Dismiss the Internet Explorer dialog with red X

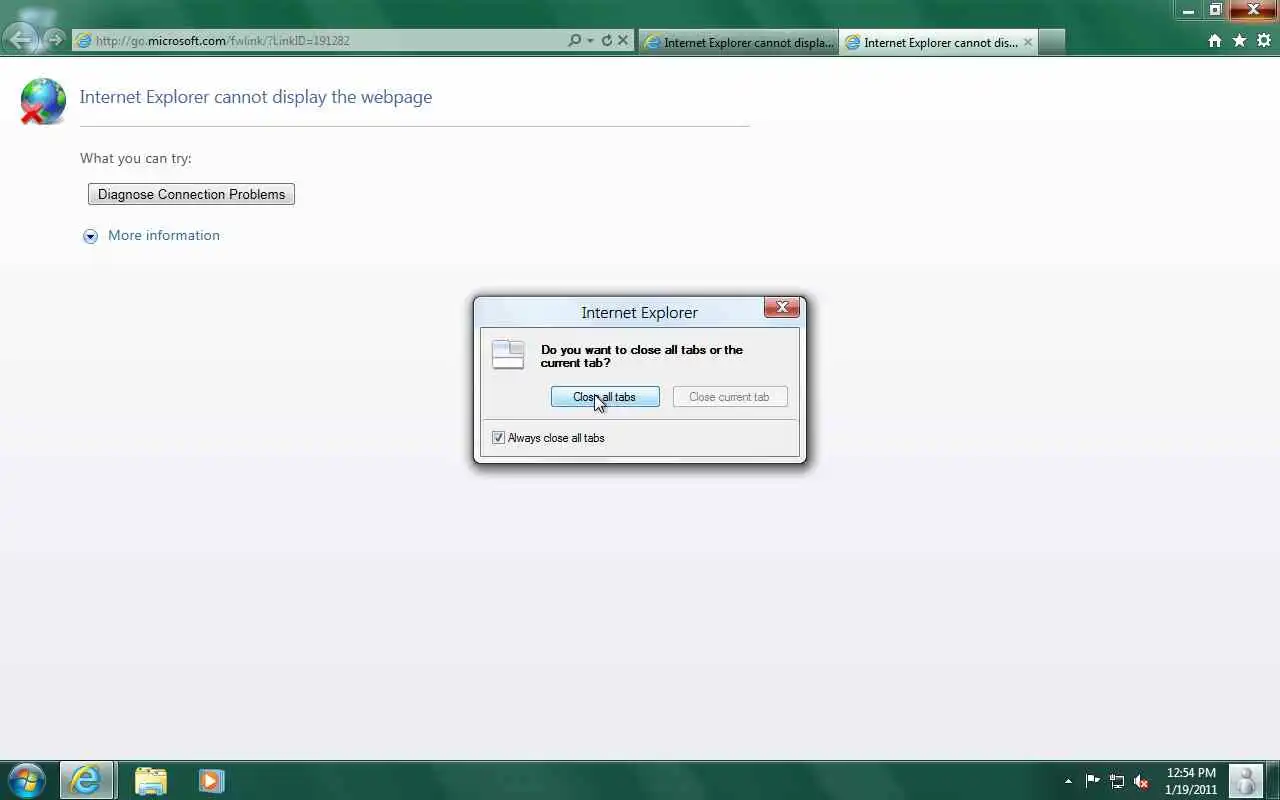[782, 307]
